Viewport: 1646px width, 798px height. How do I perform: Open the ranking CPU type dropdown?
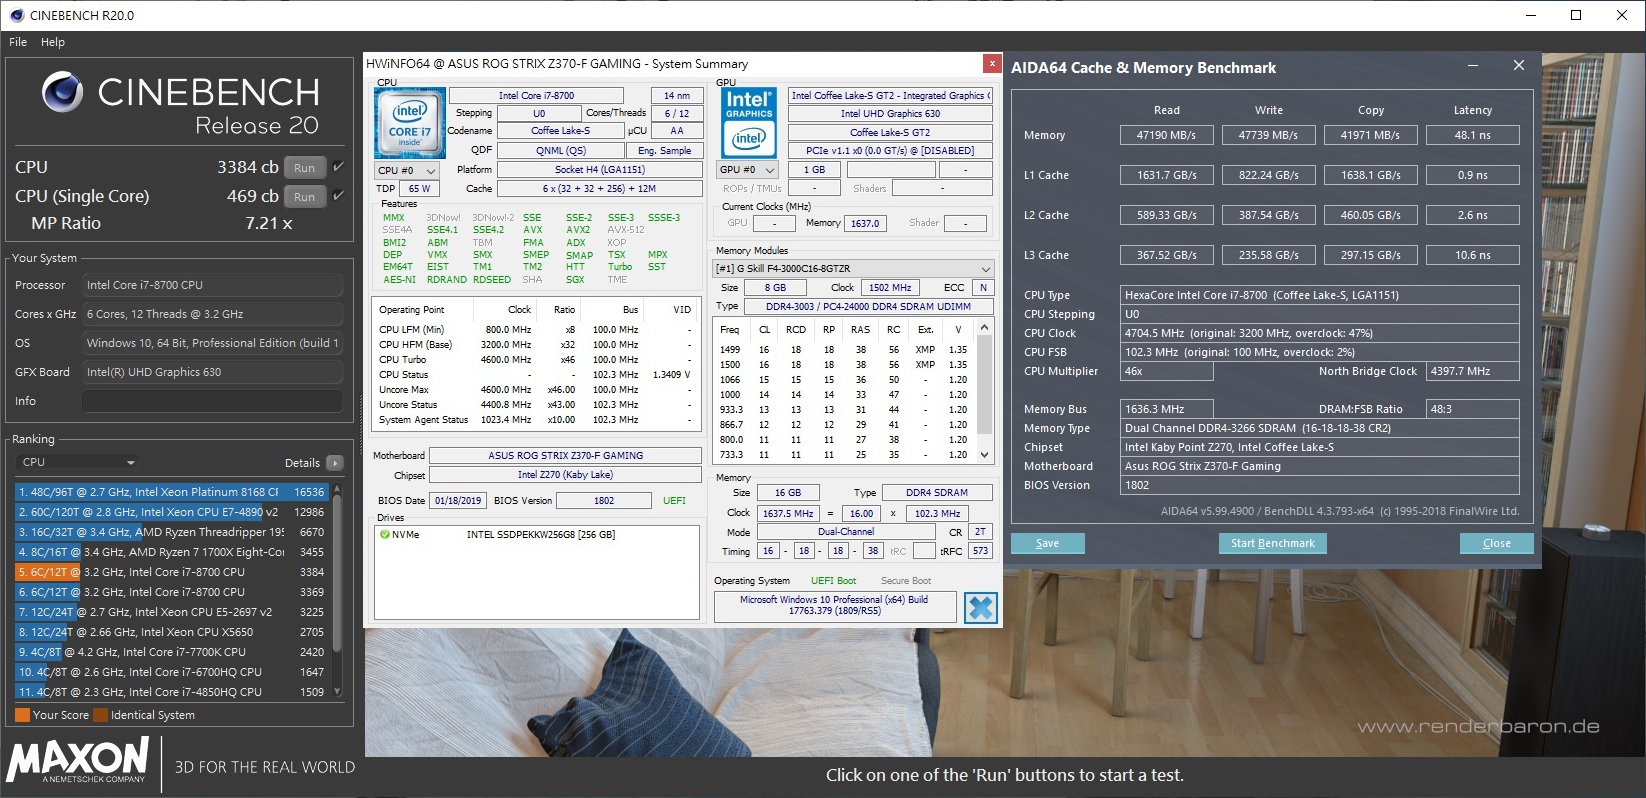[76, 462]
